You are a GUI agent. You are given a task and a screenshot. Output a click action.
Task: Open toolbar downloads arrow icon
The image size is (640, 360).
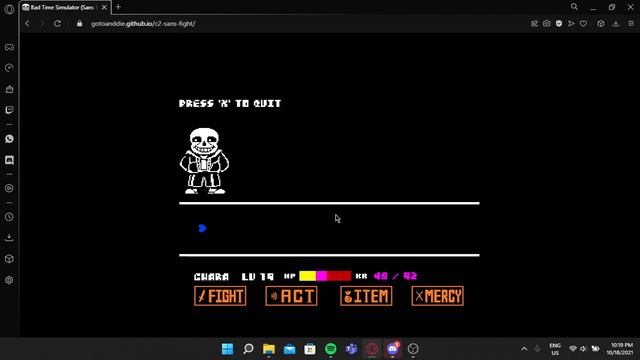tap(616, 24)
